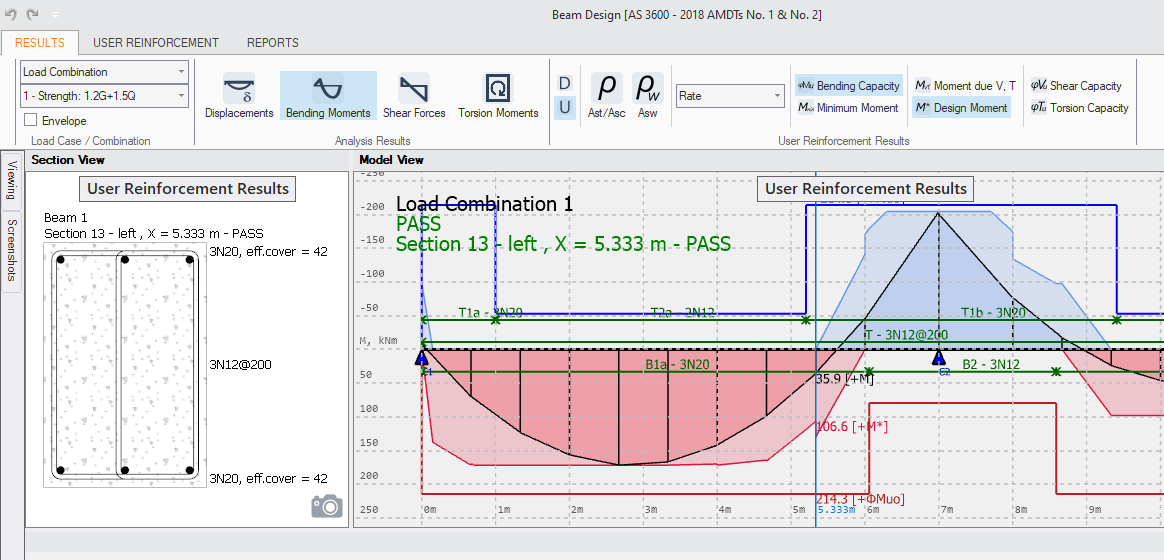Open the Reports tab

click(273, 43)
